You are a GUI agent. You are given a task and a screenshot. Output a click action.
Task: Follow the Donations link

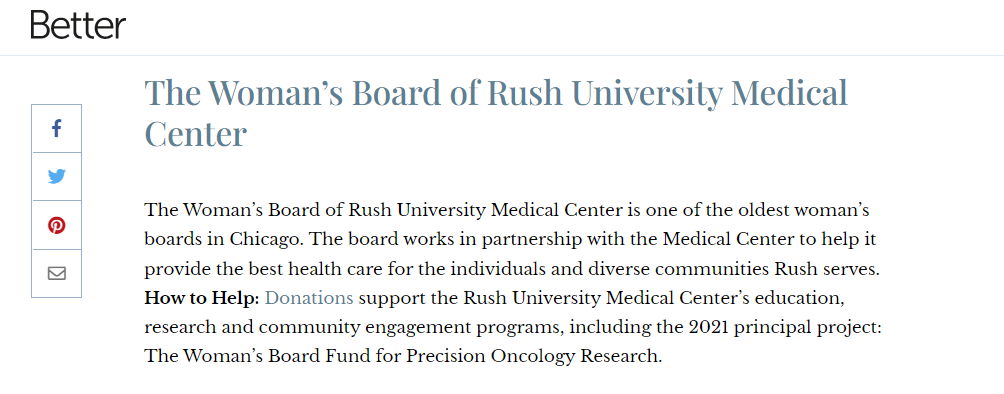(x=309, y=298)
